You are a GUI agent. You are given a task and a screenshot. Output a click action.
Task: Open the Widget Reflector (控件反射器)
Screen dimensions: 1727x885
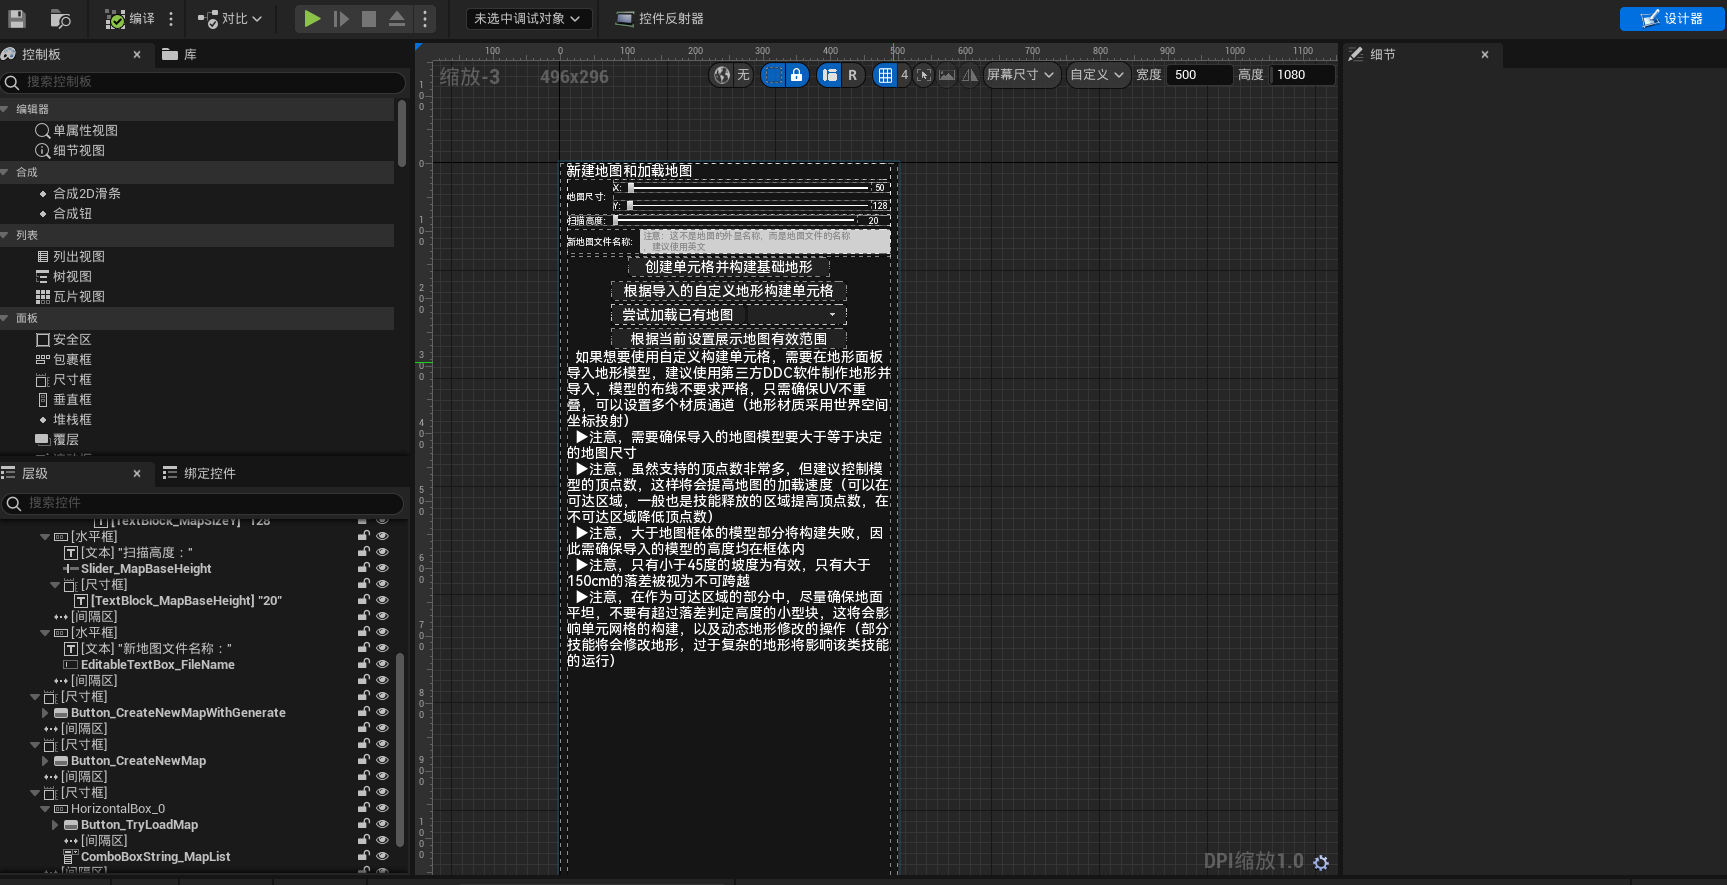click(x=660, y=19)
